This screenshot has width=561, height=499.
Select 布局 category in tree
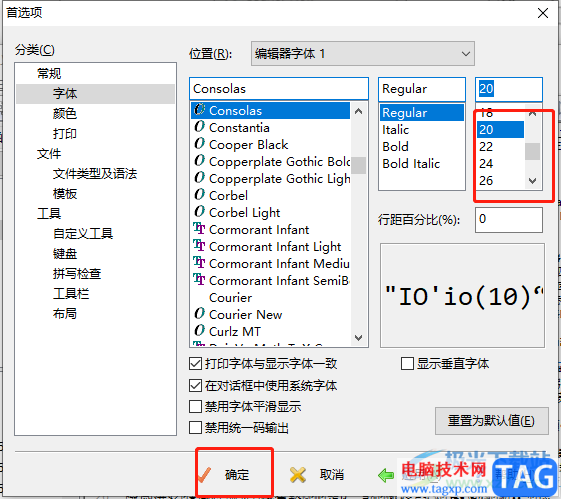point(65,314)
